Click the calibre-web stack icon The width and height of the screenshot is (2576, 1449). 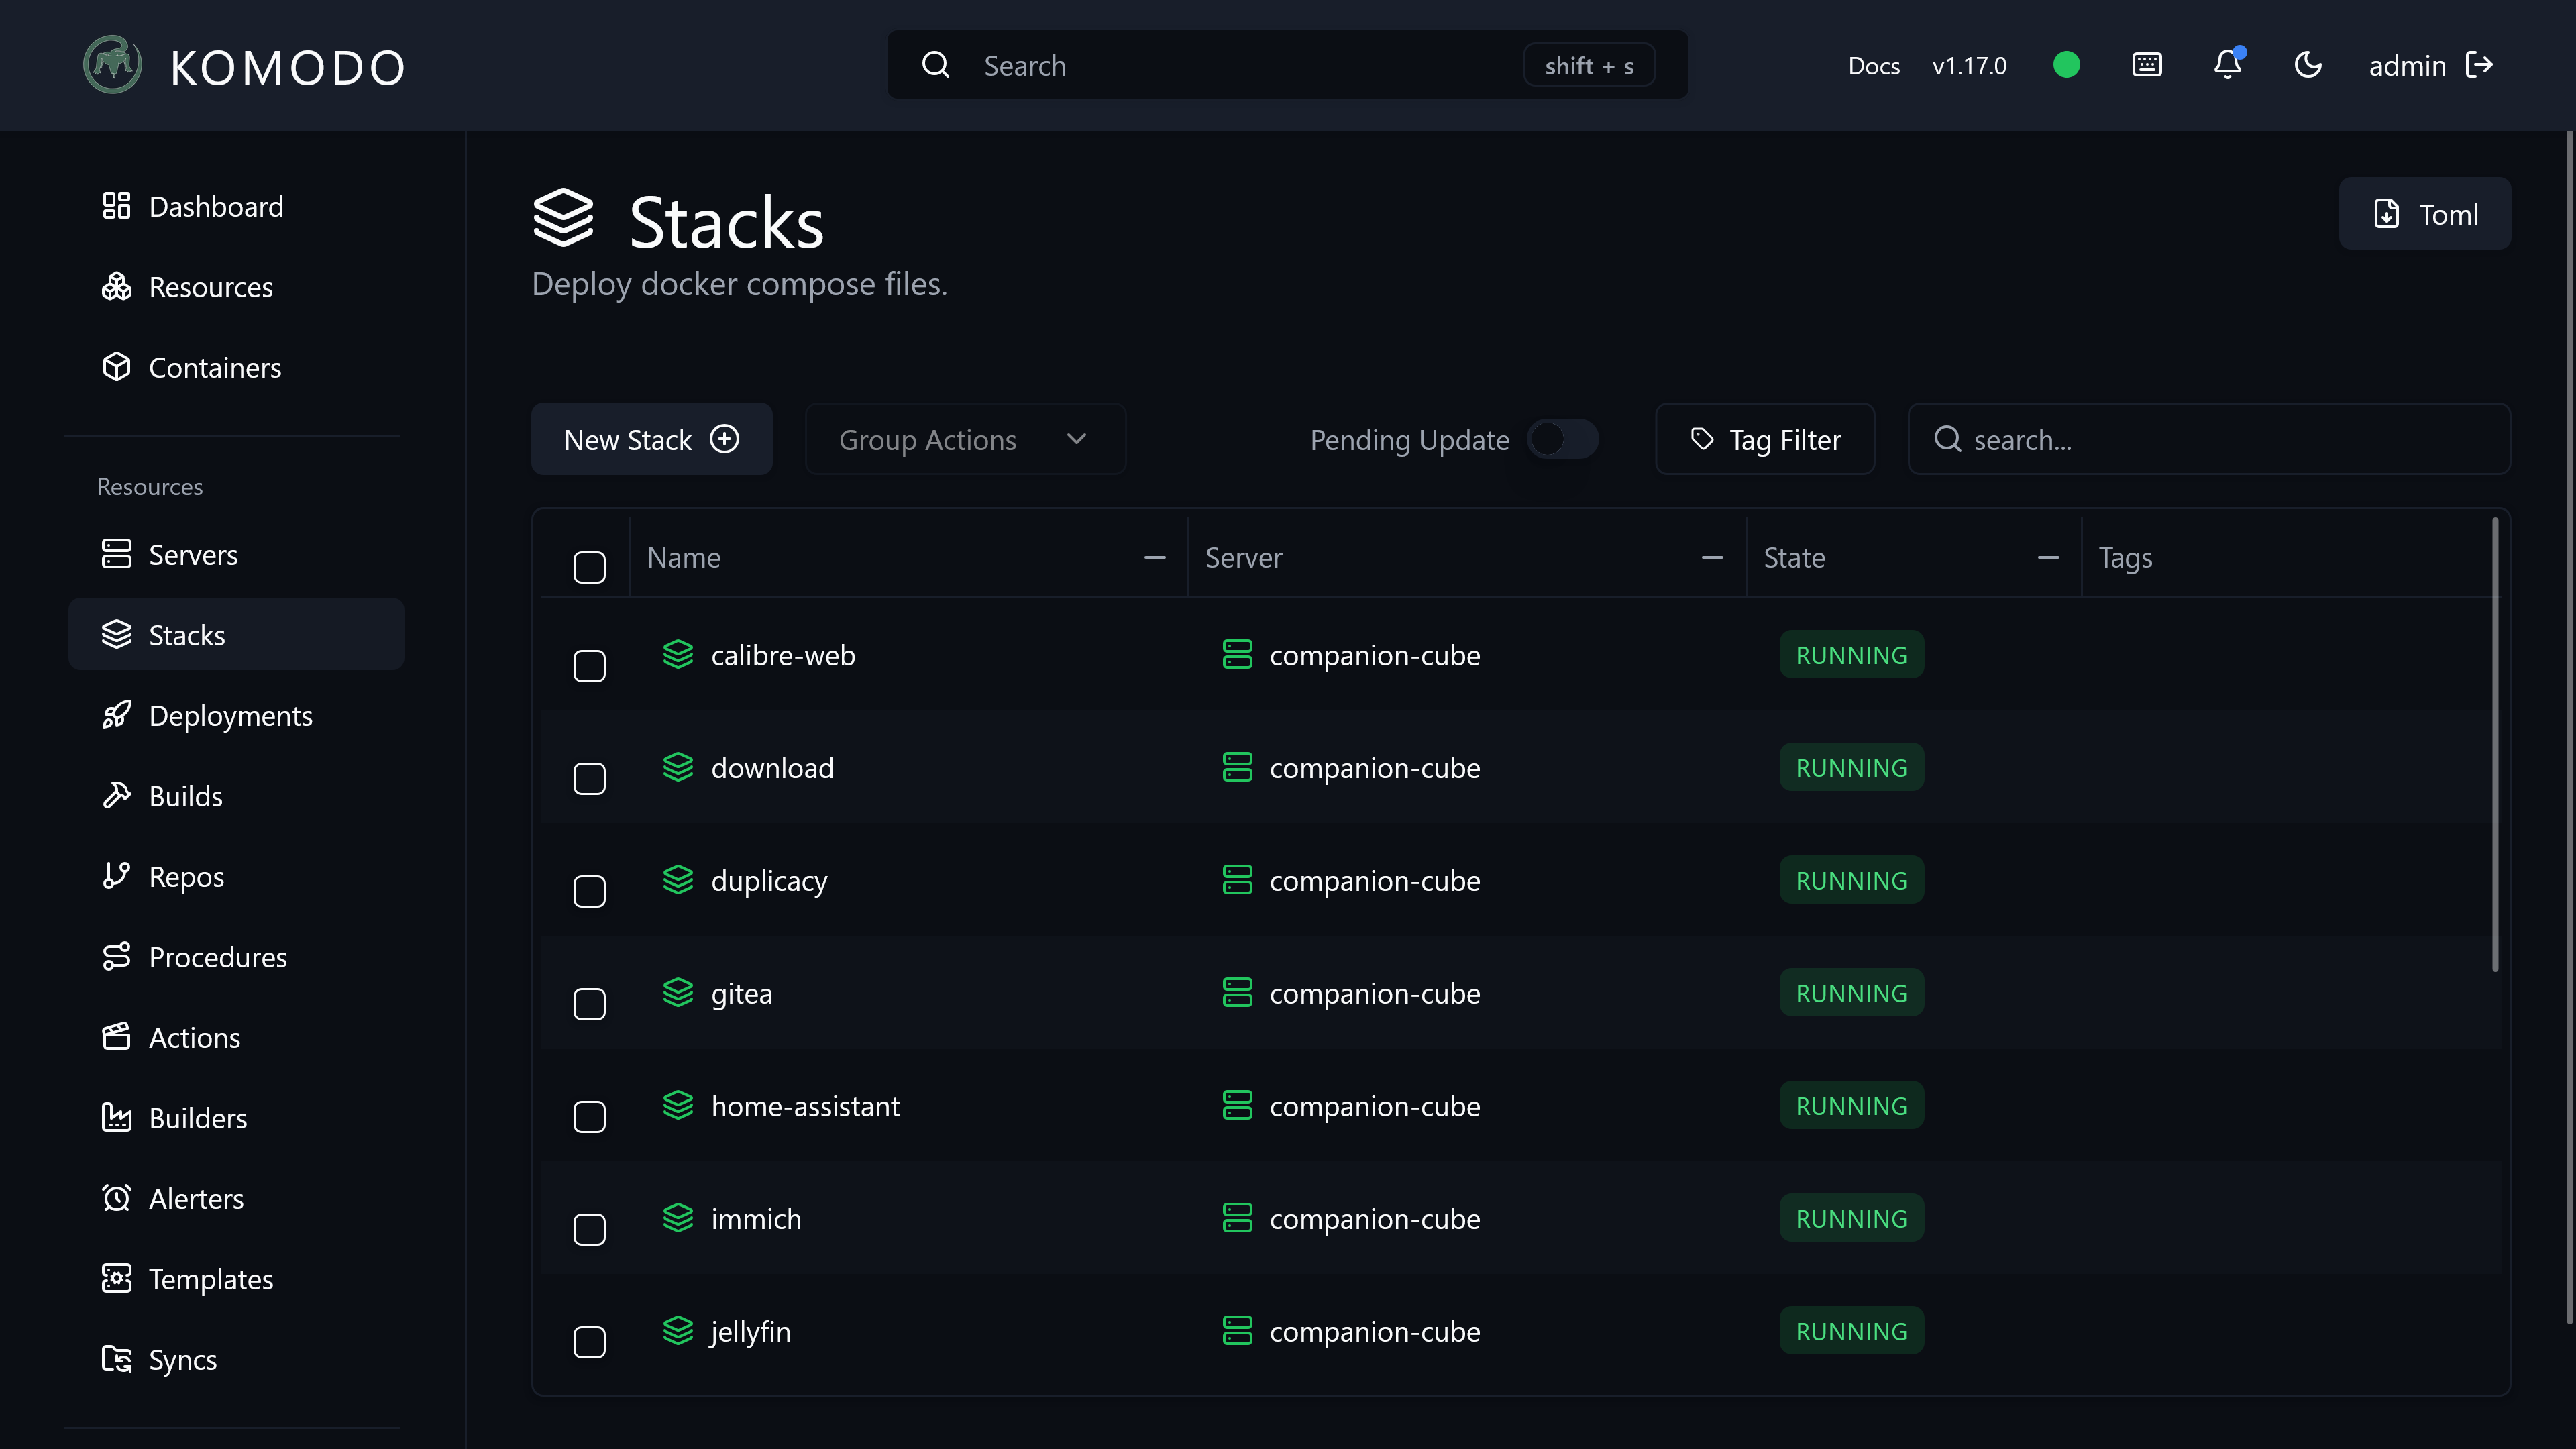678,654
